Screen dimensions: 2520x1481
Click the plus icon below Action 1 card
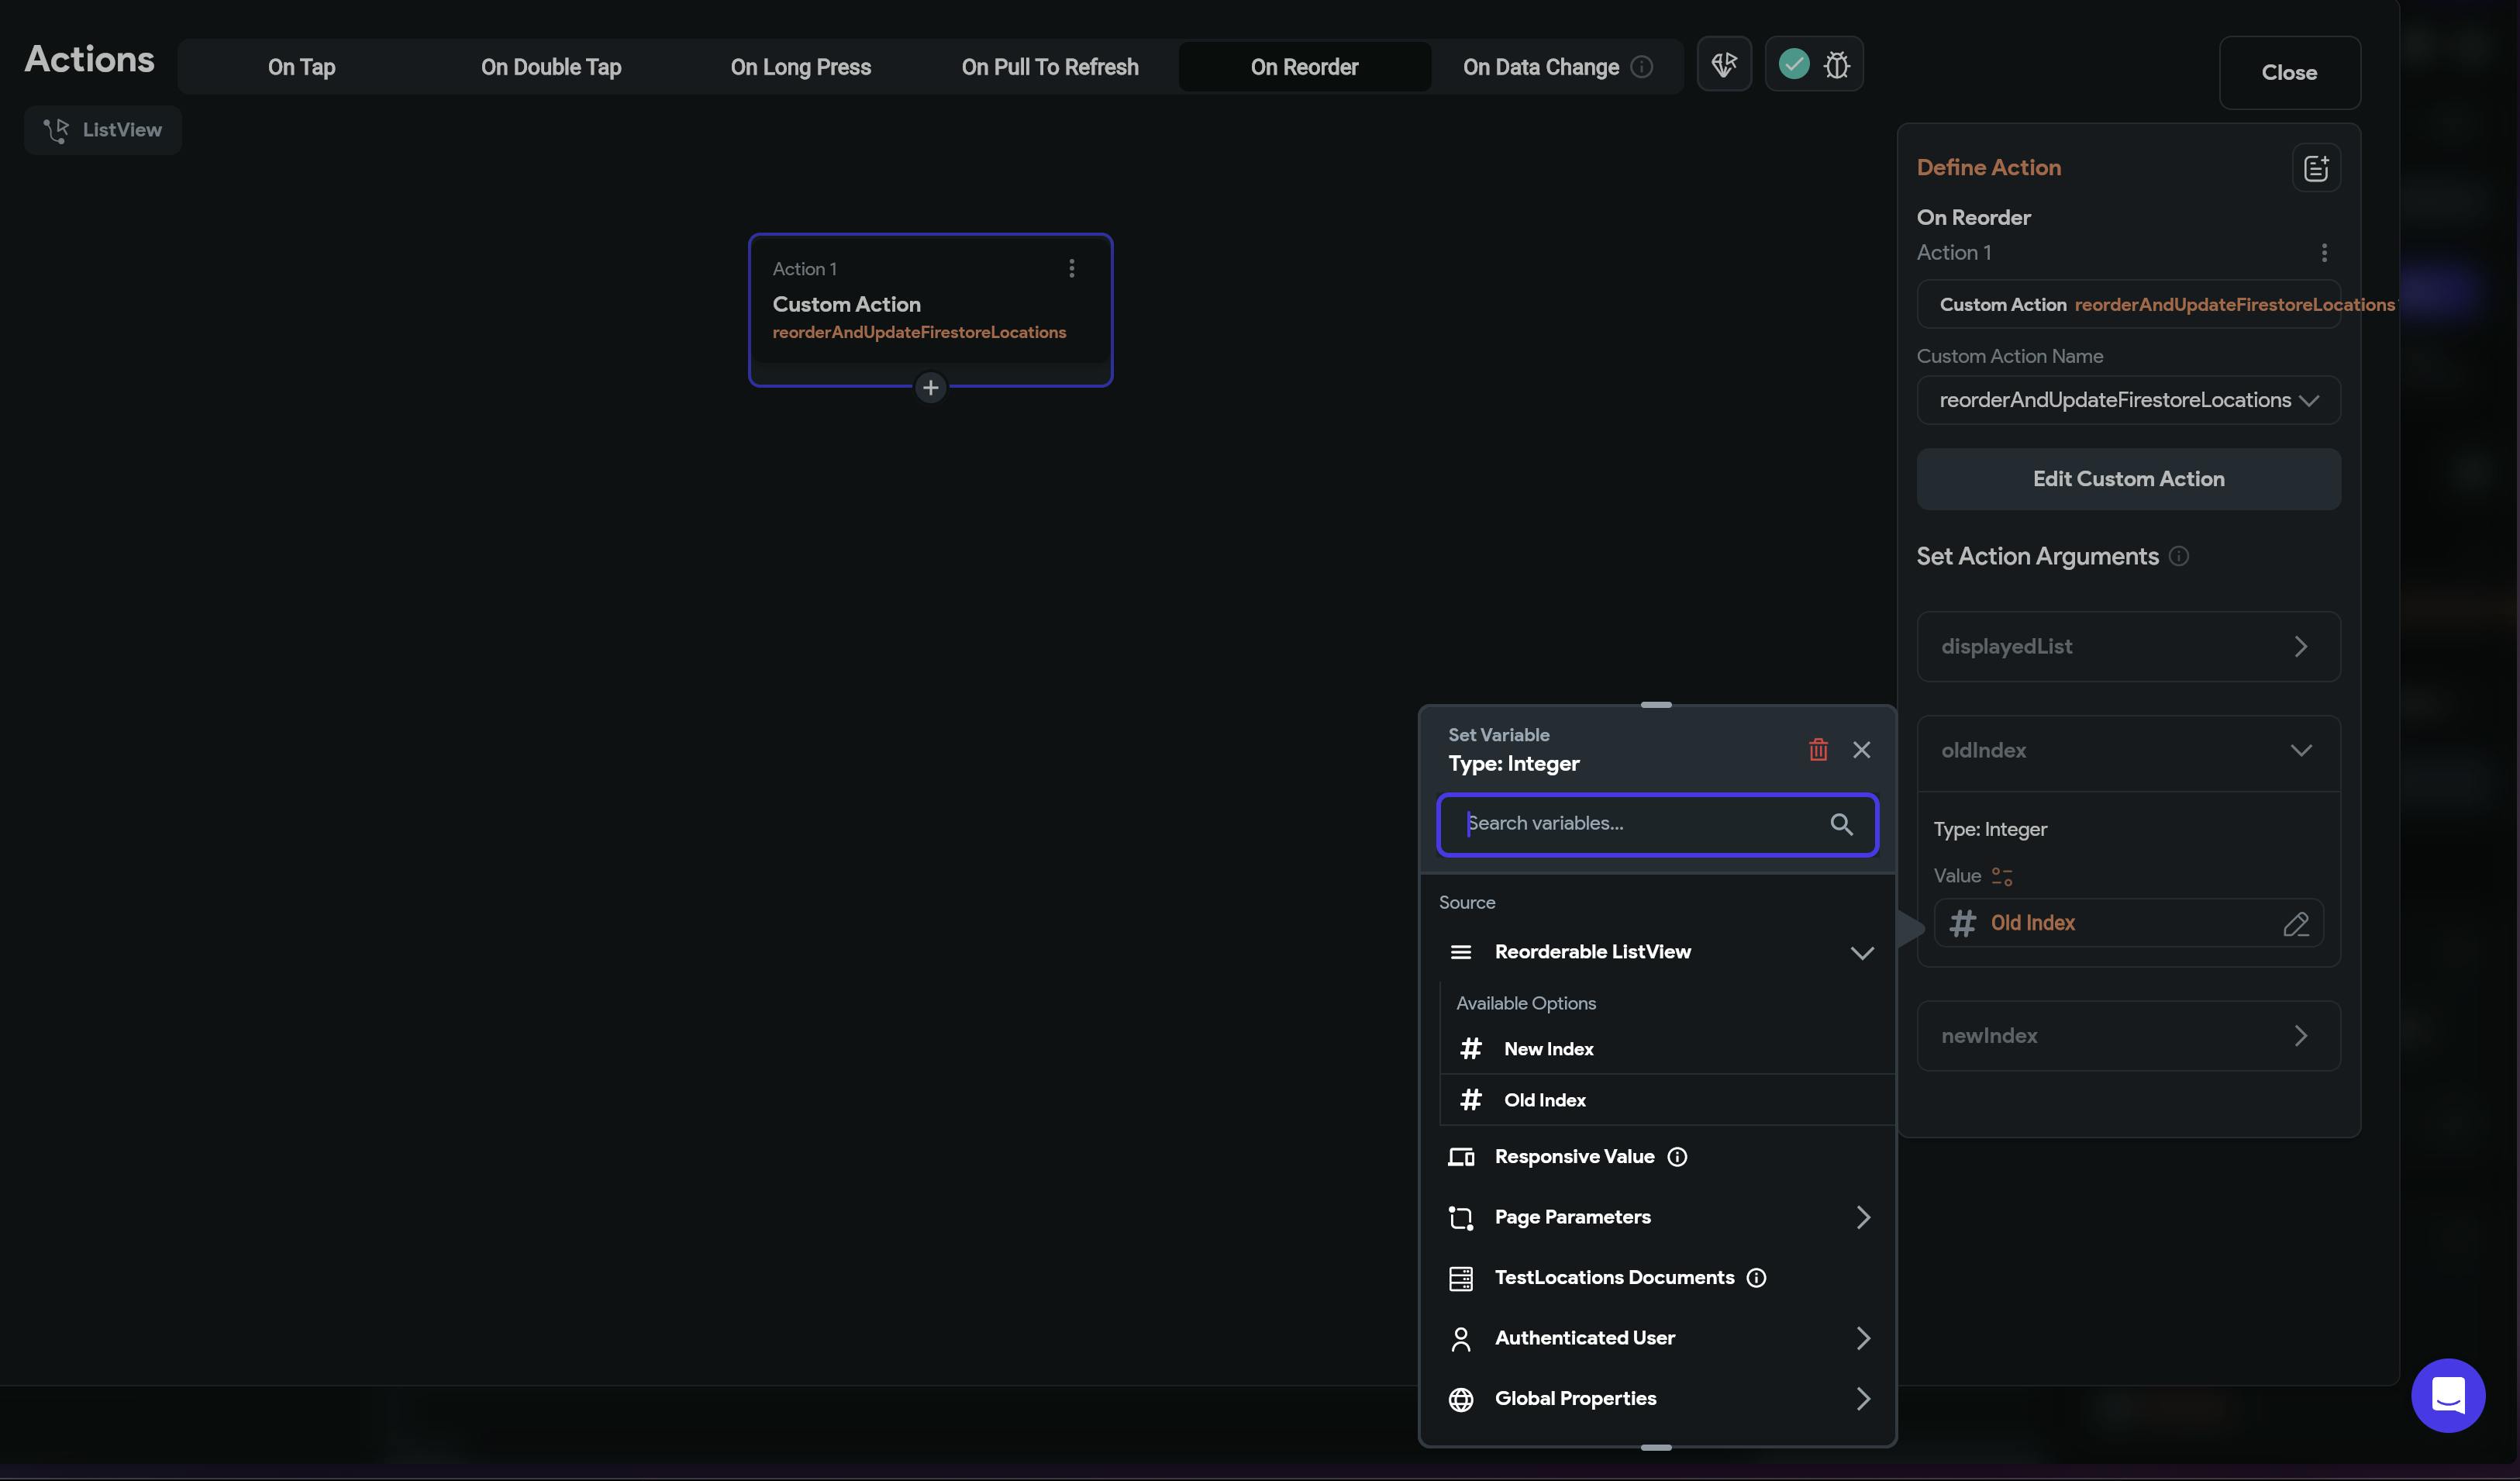pos(930,388)
